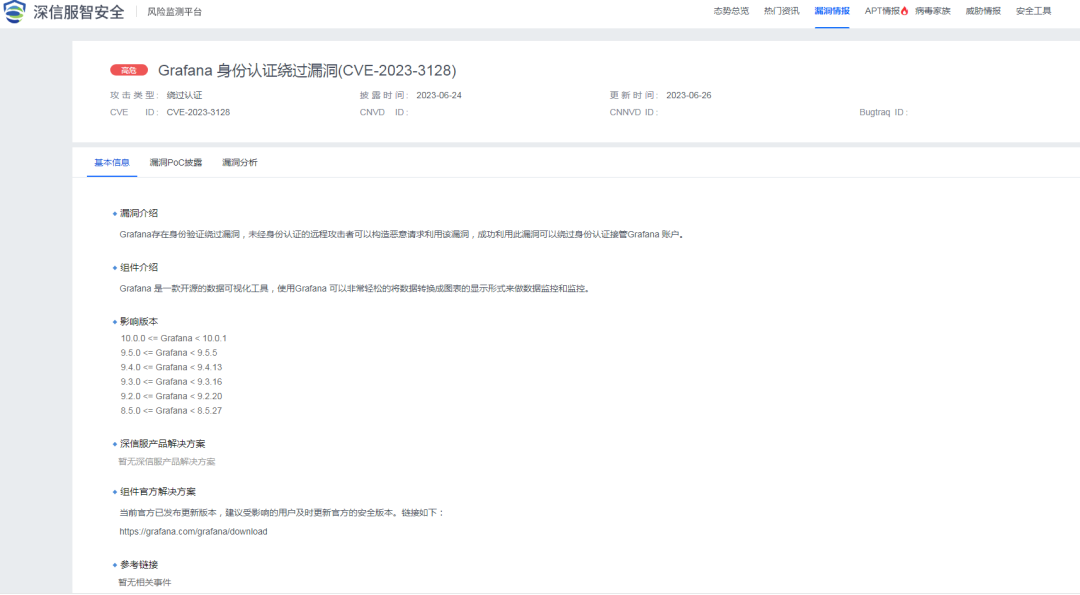Click the disclosure date 2023-06-24
The image size is (1080, 595).
click(x=439, y=95)
